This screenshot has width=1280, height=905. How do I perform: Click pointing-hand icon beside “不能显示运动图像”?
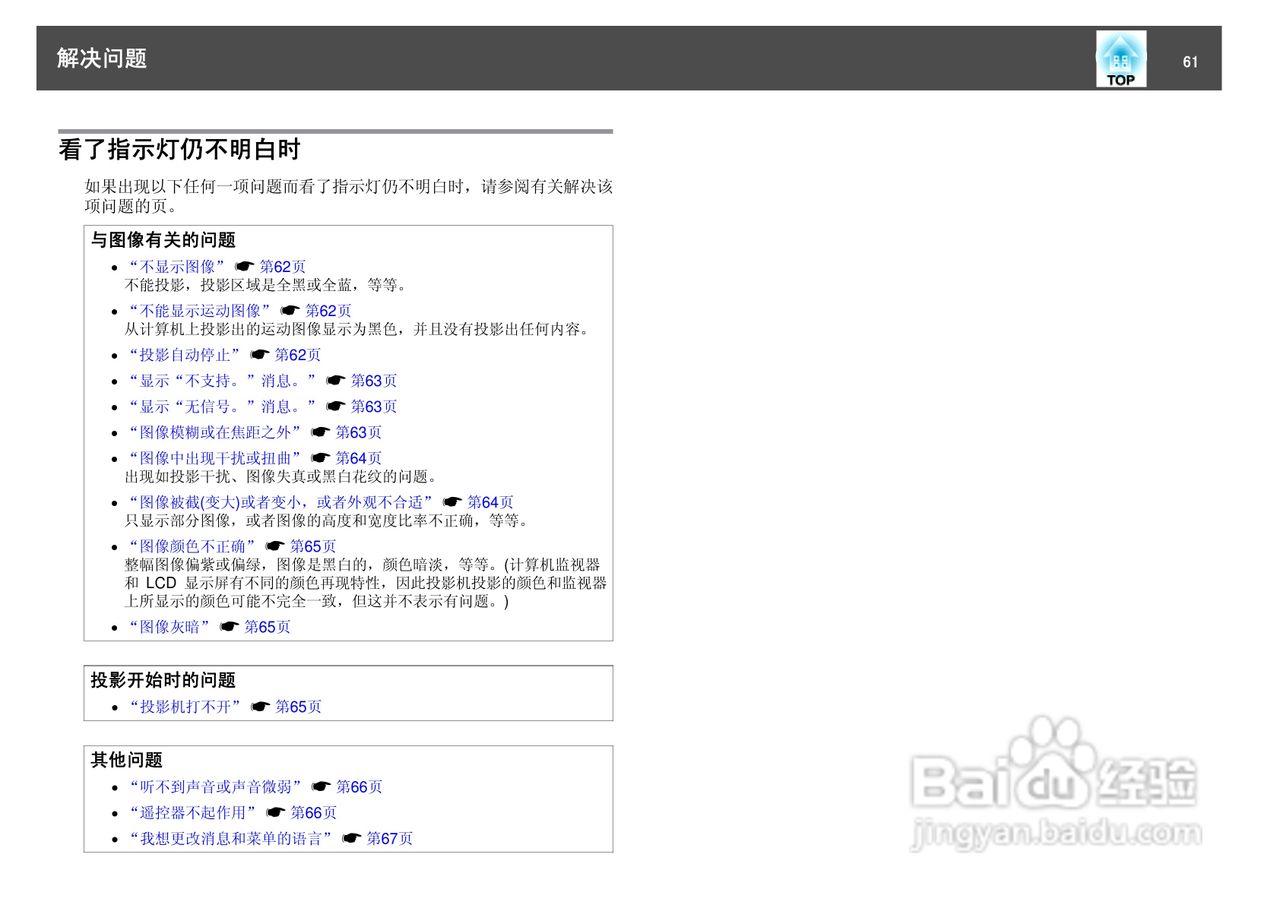(x=291, y=311)
